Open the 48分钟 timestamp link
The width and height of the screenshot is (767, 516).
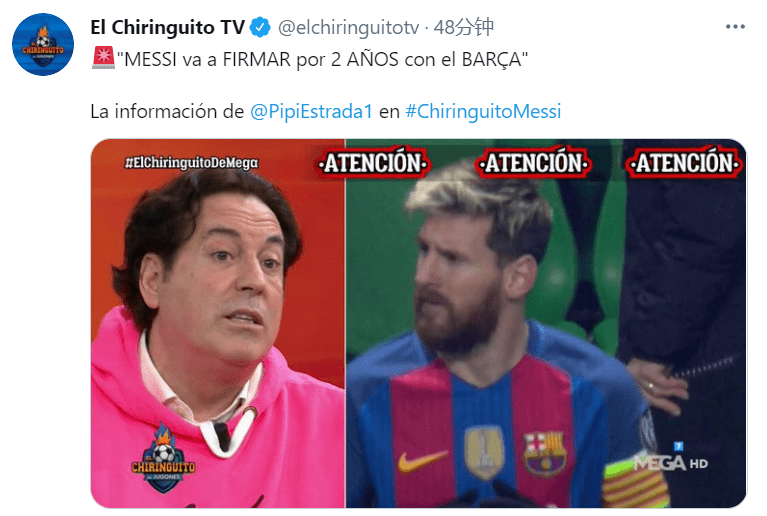[464, 27]
